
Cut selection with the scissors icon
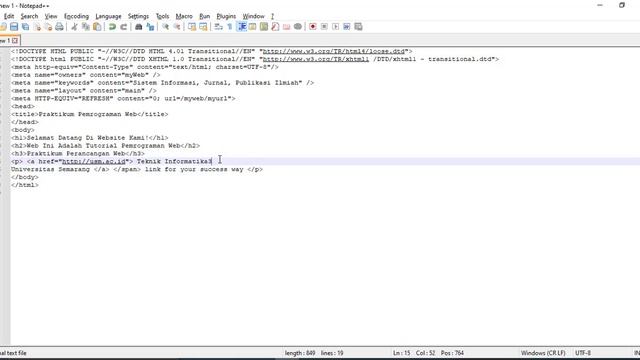[x=74, y=27]
